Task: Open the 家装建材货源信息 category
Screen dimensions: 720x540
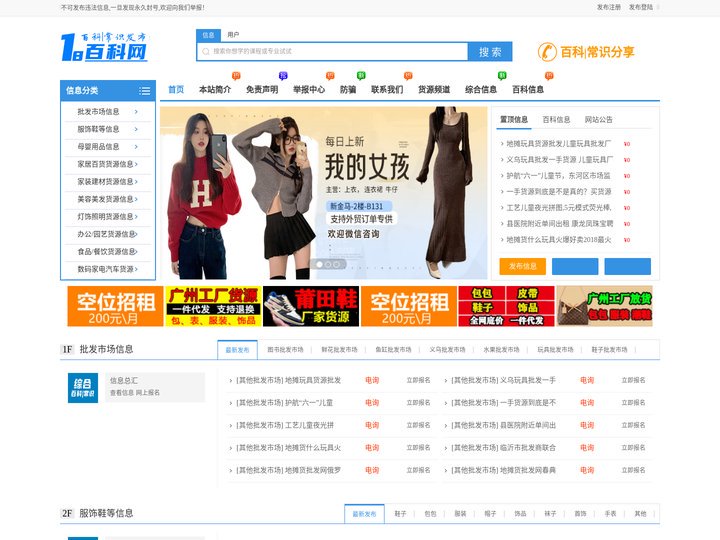Action: (107, 181)
